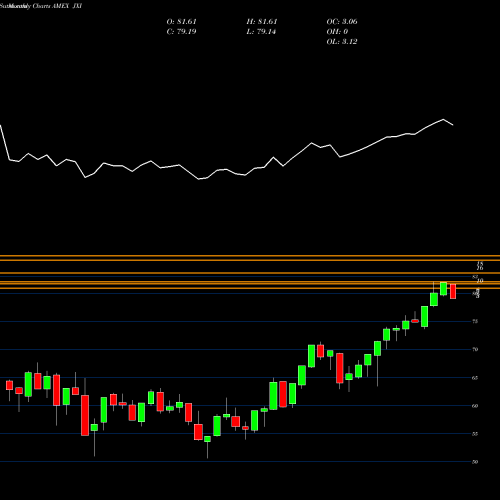Click the 75 price axis label
500x500 pixels.
475,321
